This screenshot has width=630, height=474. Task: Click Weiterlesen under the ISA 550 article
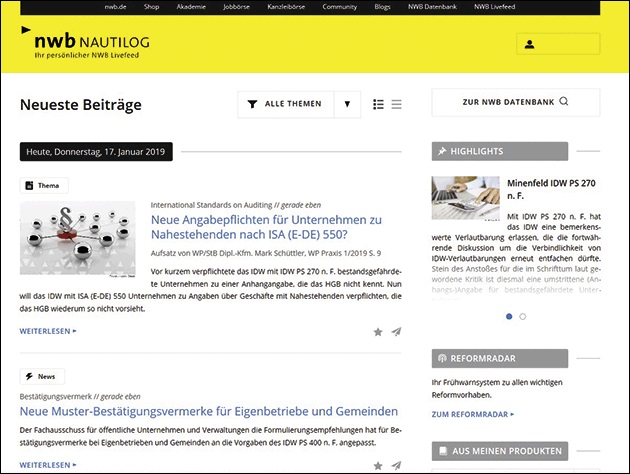pos(48,330)
